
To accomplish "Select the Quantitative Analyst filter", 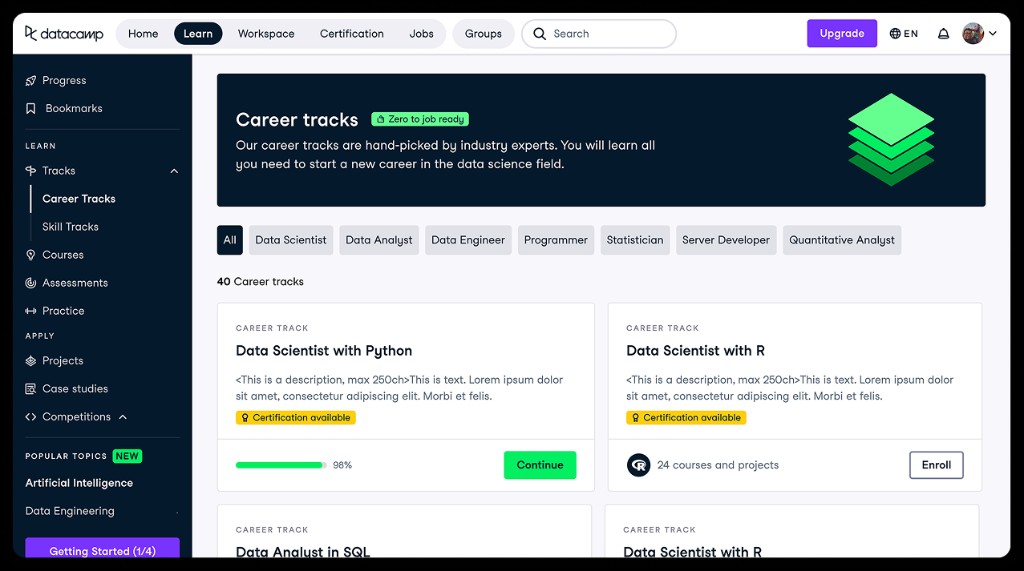I will tap(842, 240).
